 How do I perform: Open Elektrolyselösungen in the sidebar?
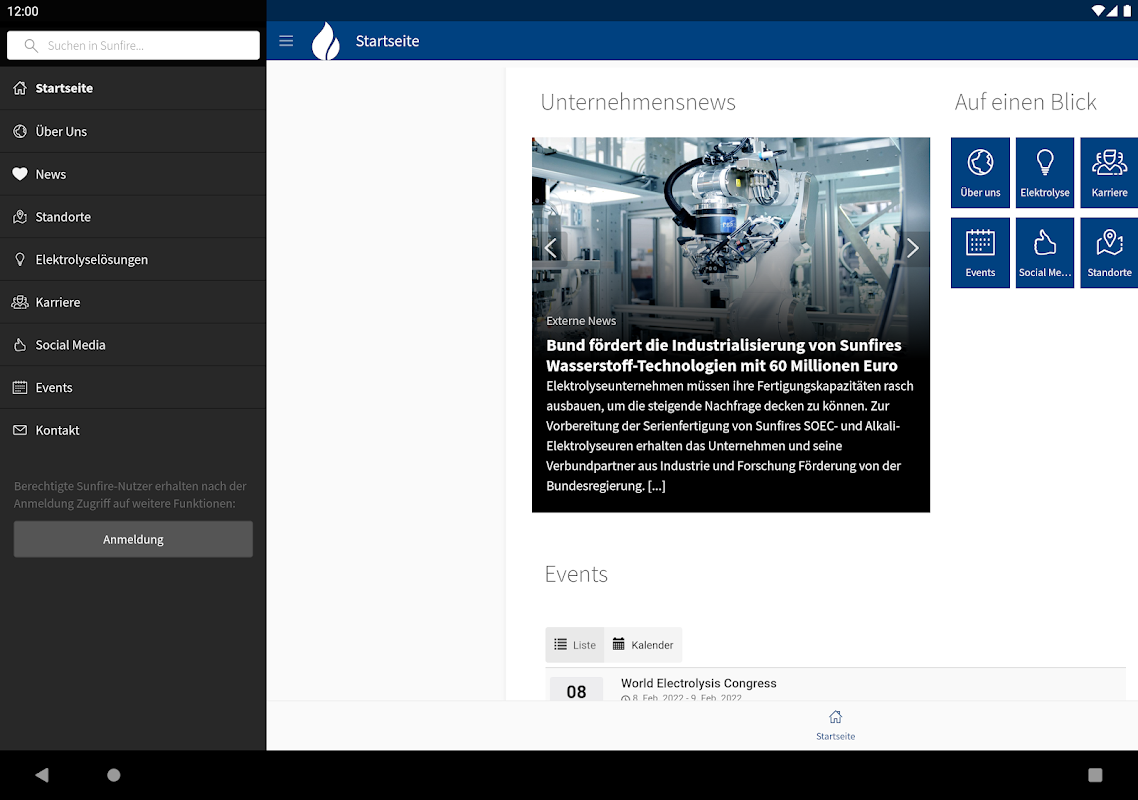pos(133,259)
